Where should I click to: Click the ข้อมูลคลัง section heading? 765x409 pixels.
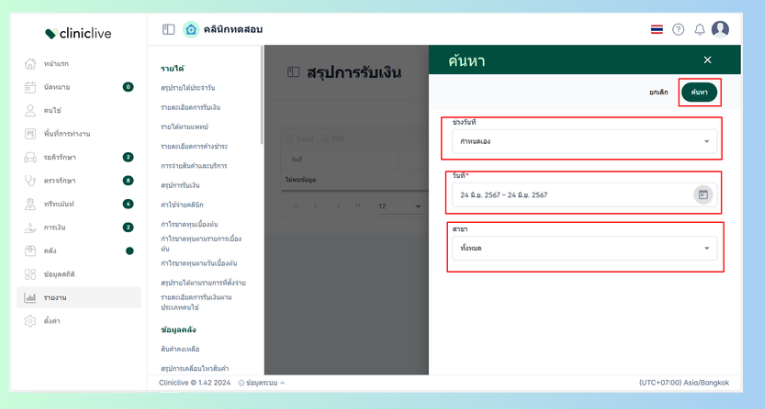click(x=178, y=330)
